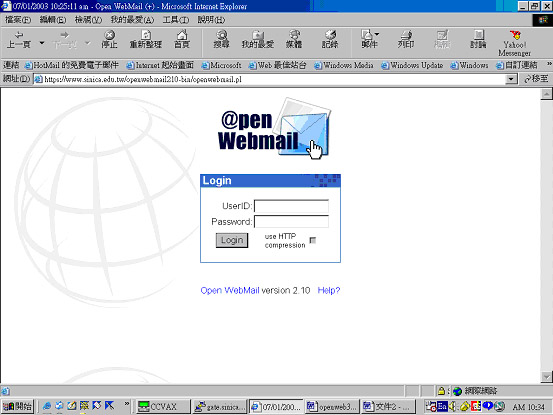Click the Back arrow toolbar button
553x415 pixels.
point(19,39)
